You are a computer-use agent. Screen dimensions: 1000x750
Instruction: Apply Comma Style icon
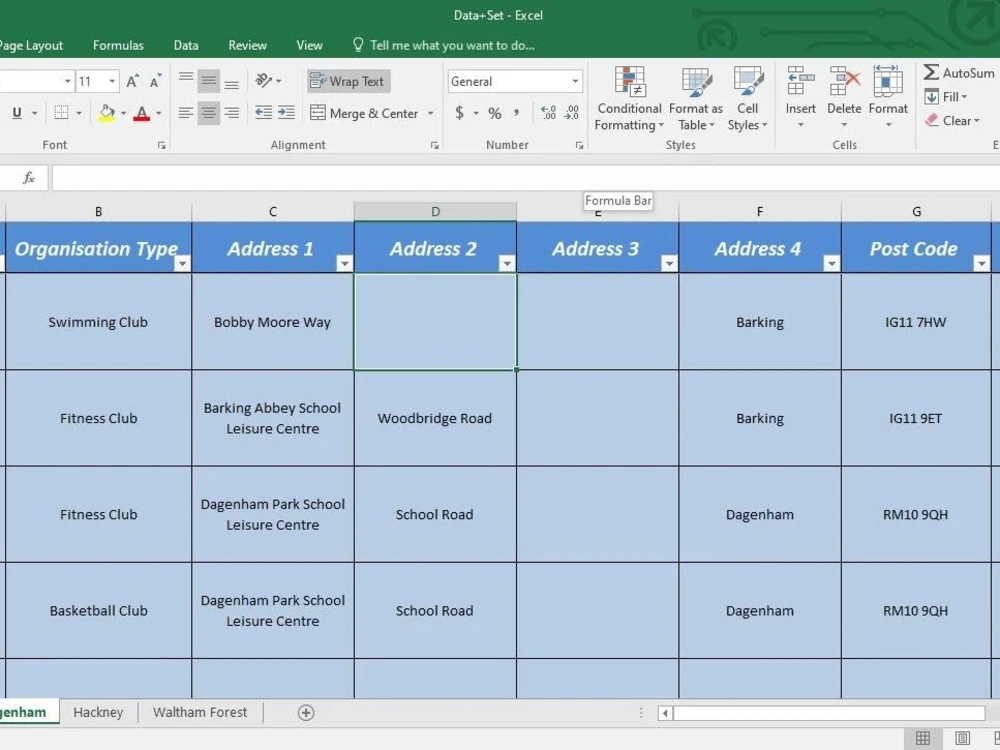[x=516, y=113]
